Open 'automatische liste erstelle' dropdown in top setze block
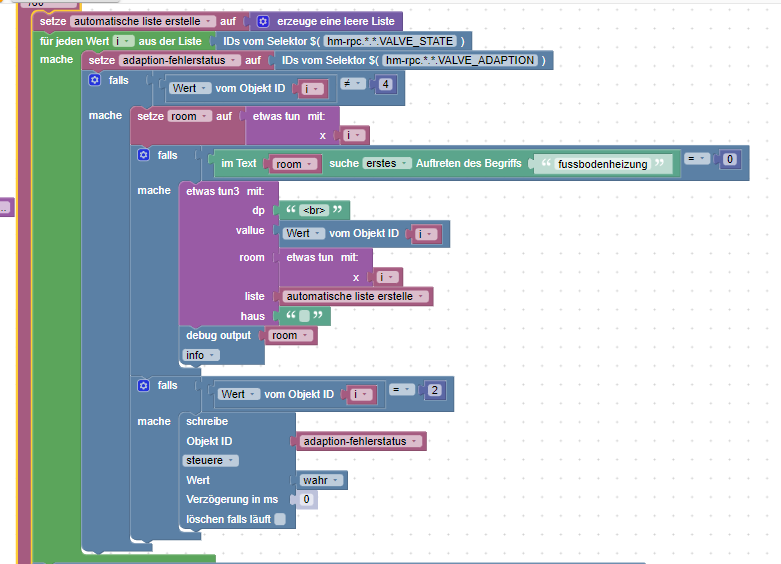This screenshot has height=564, width=781. 143,21
